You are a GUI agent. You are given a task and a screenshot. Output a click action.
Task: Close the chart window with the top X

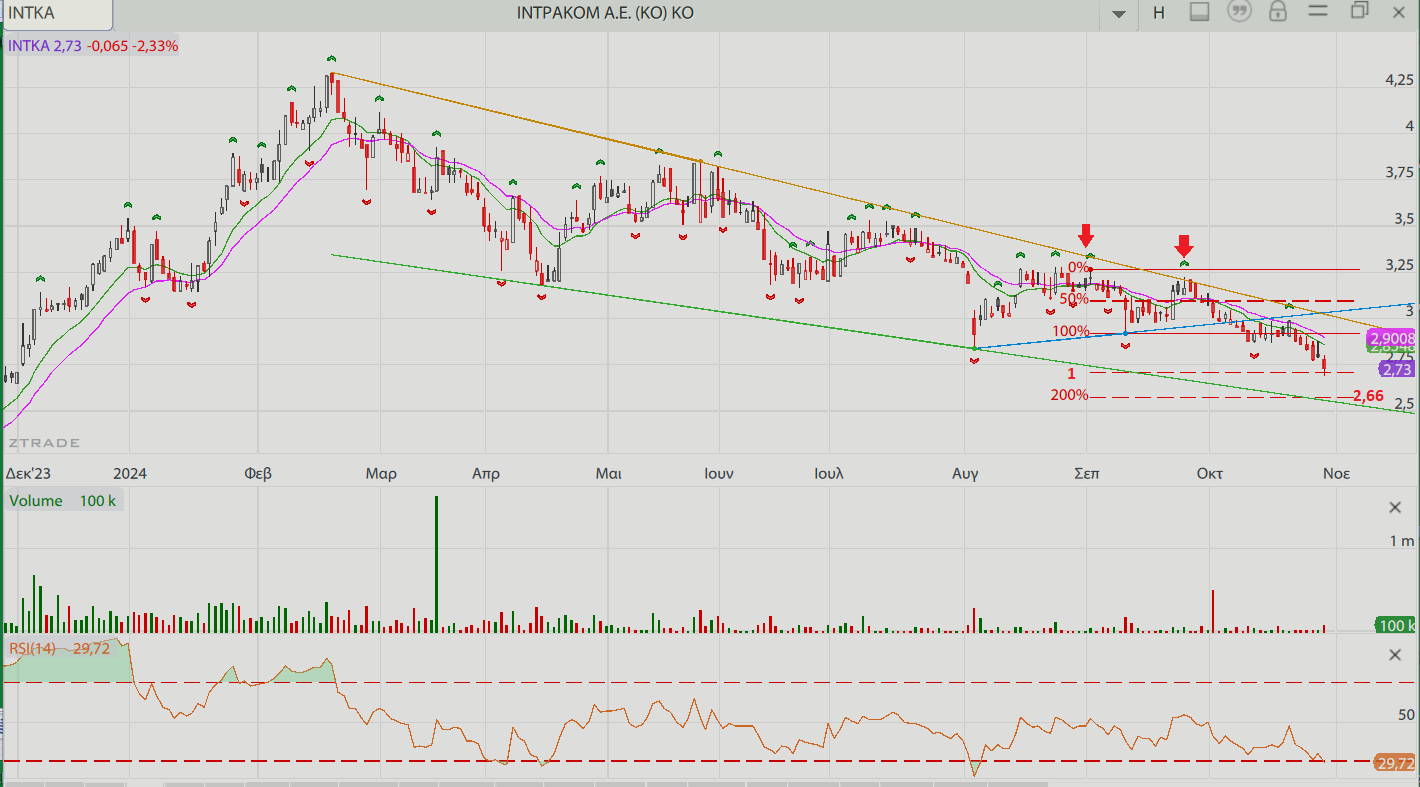click(1399, 12)
